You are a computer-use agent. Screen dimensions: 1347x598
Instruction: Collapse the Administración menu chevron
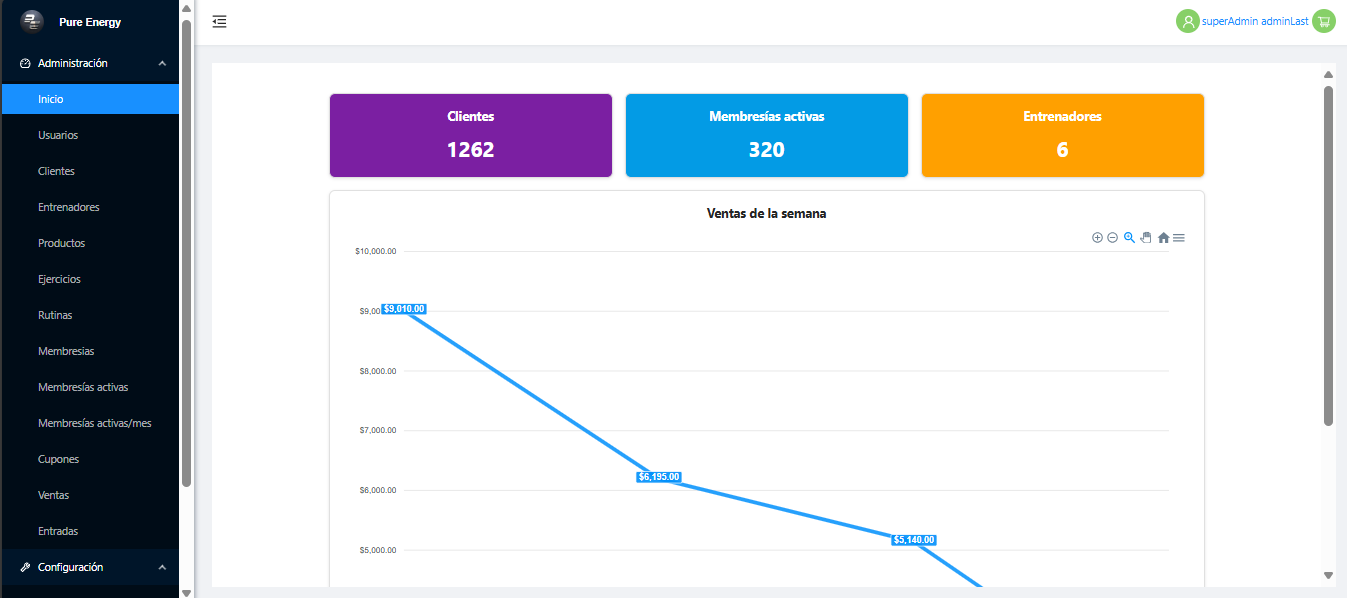[x=162, y=63]
